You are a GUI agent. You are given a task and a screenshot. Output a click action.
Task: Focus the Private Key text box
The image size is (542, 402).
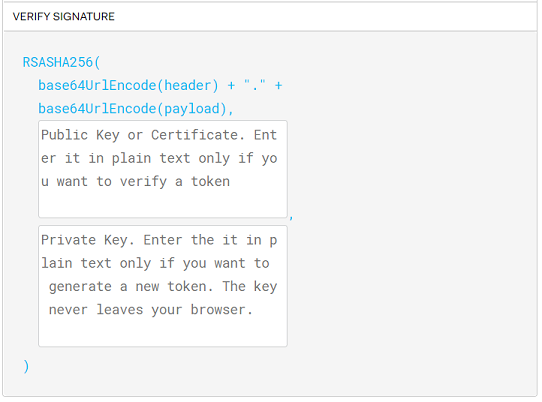point(163,286)
